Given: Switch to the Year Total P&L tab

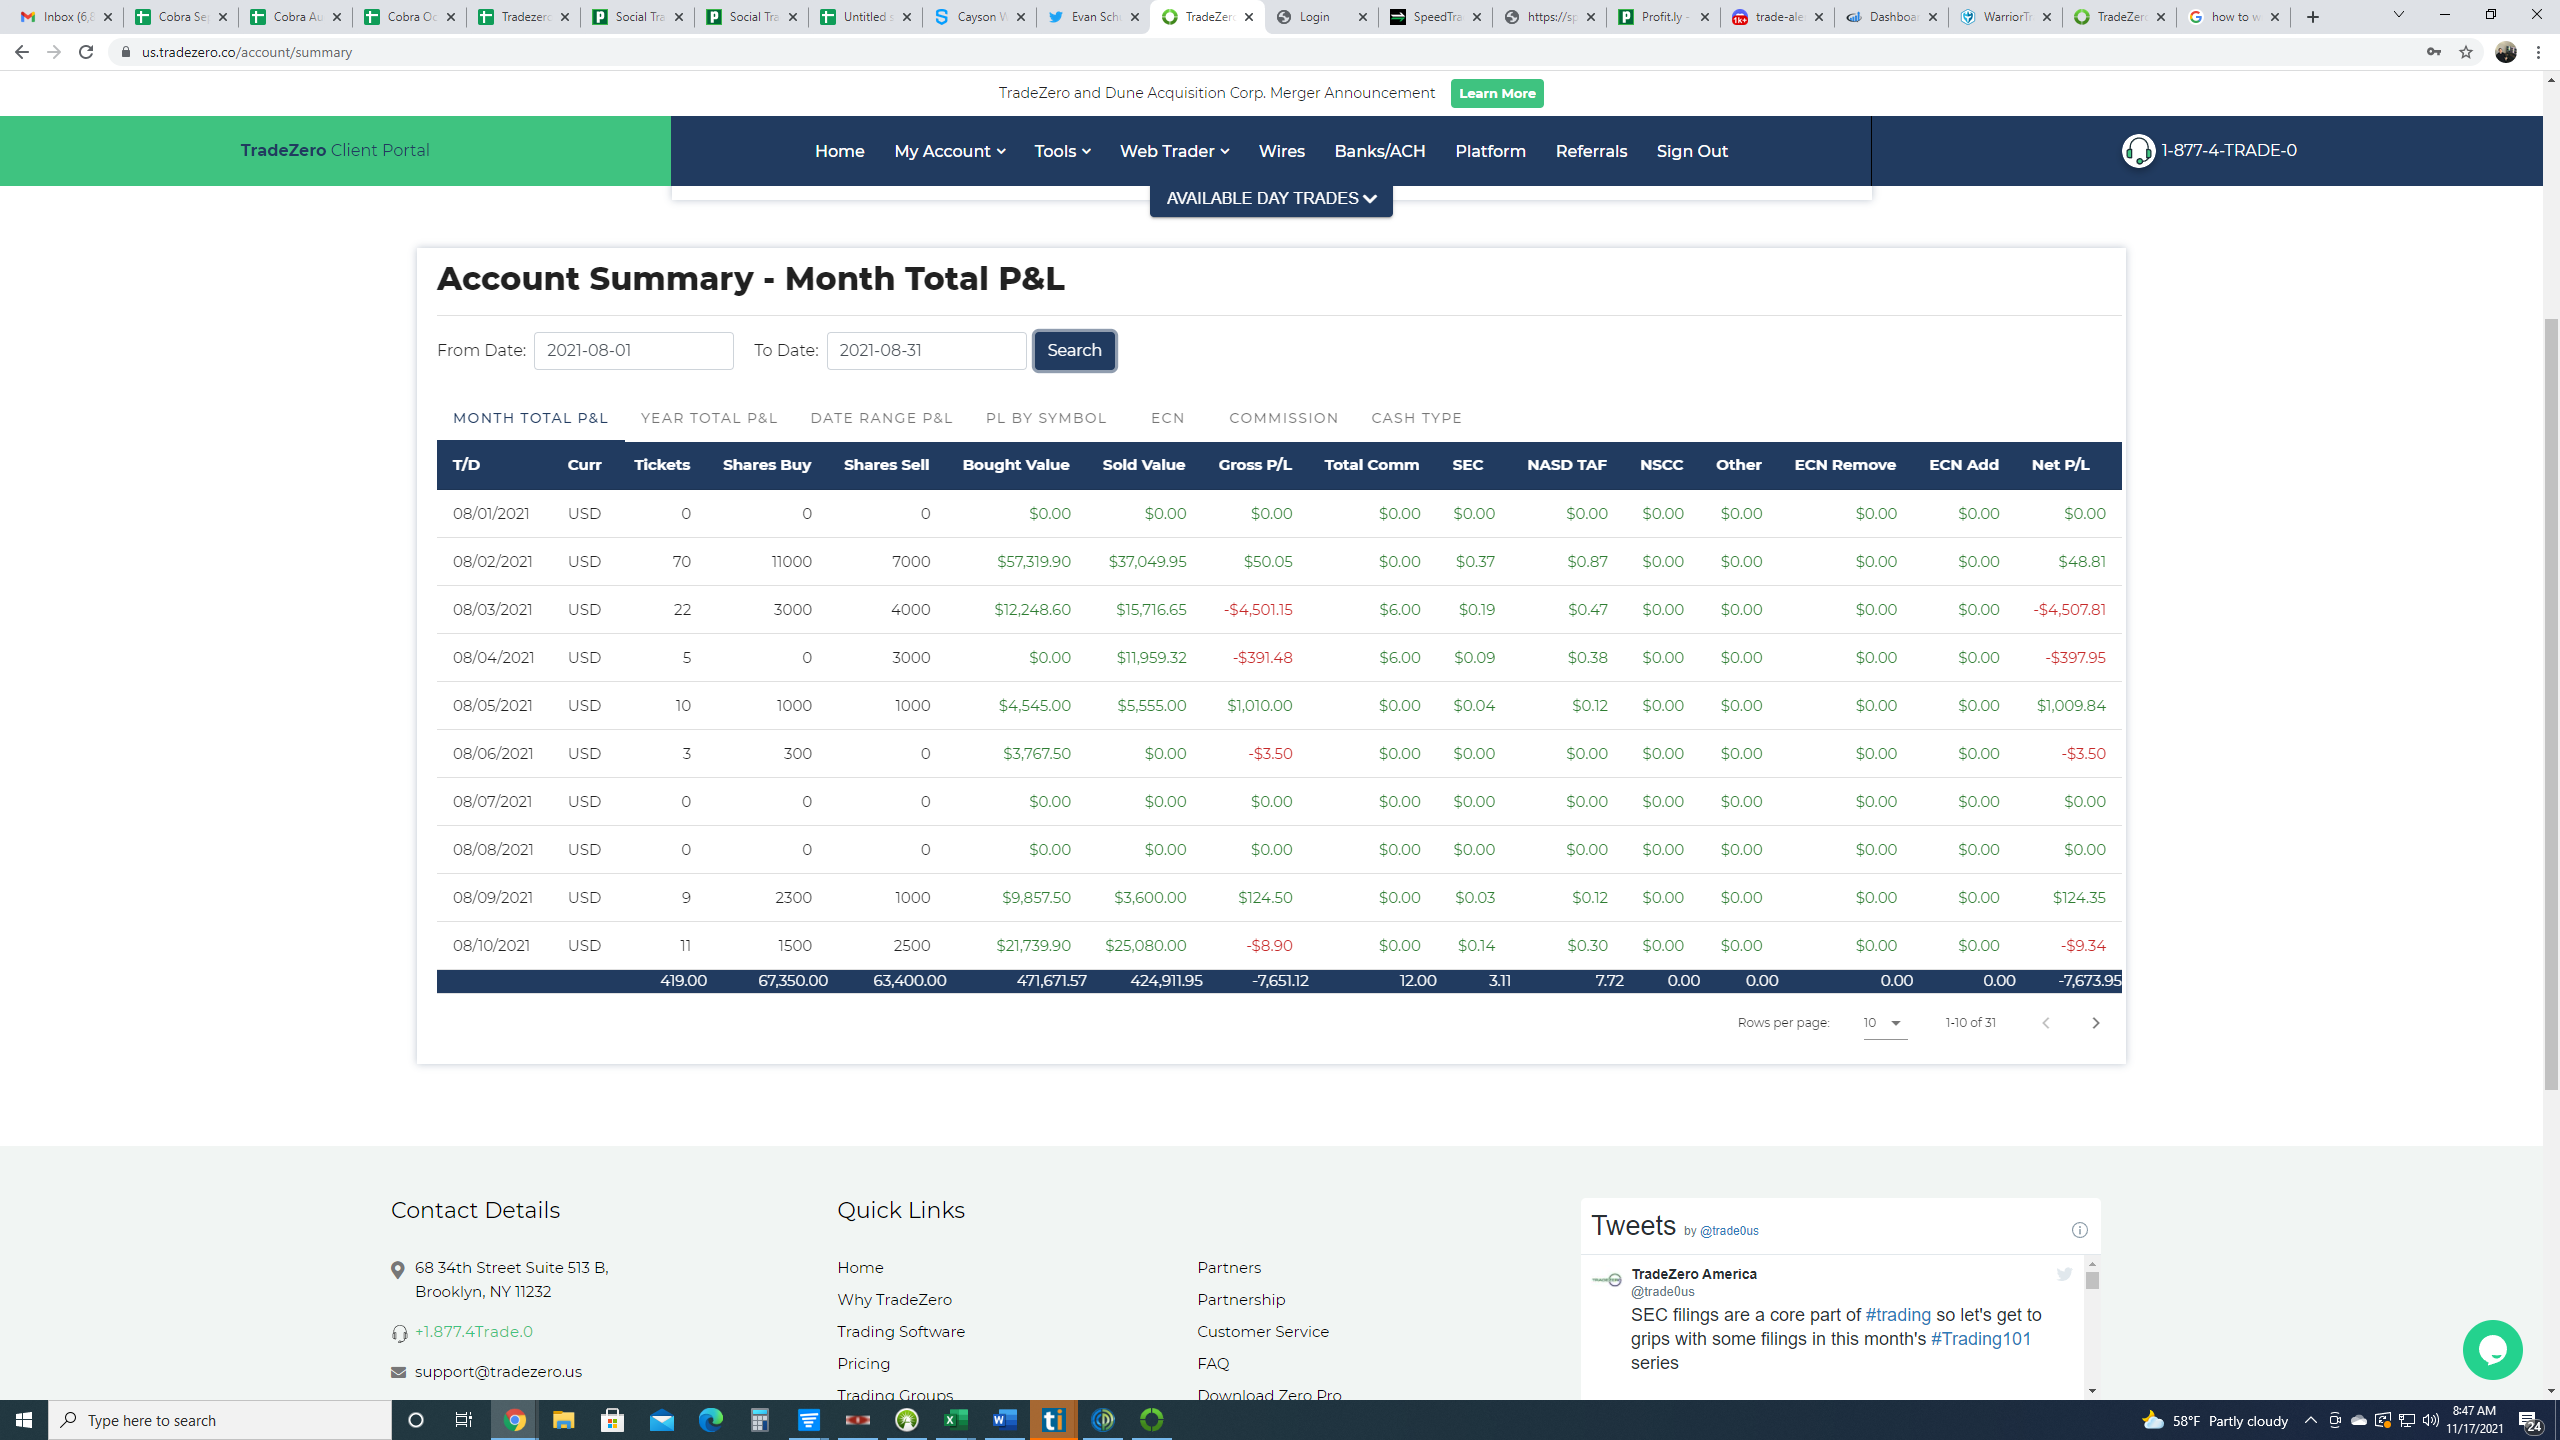Looking at the screenshot, I should 709,418.
